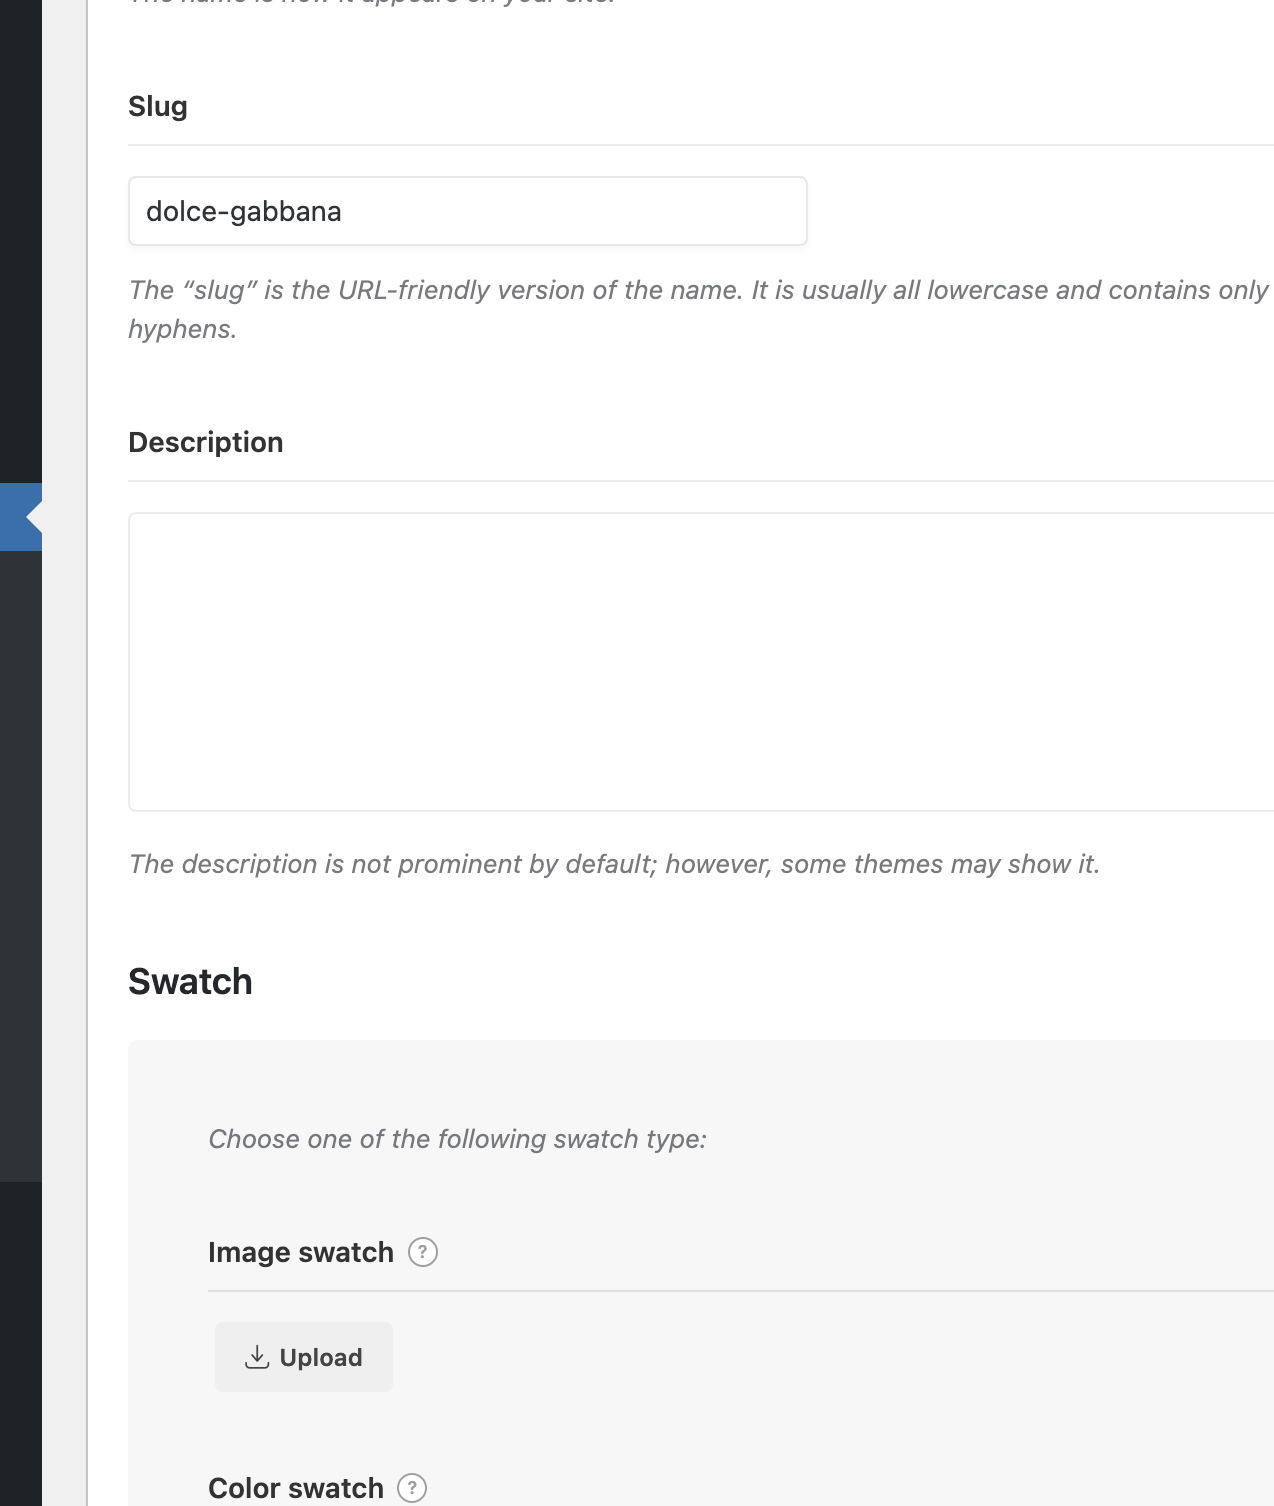Click the Slug text field containing dolce-gabbana
Image resolution: width=1274 pixels, height=1506 pixels.
click(467, 211)
